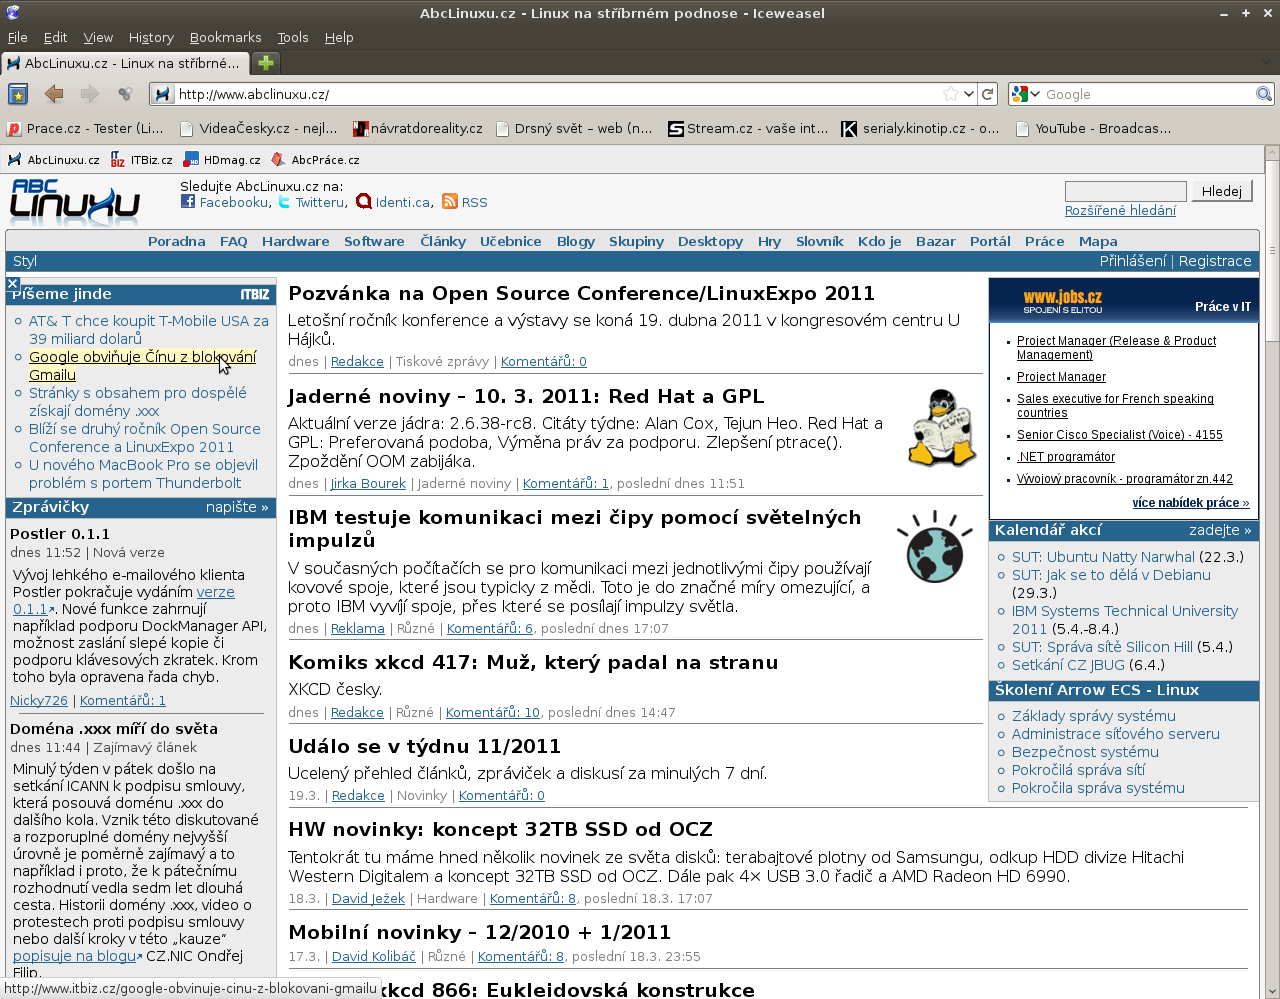
Task: Click the search magnifier icon
Action: pos(1264,94)
